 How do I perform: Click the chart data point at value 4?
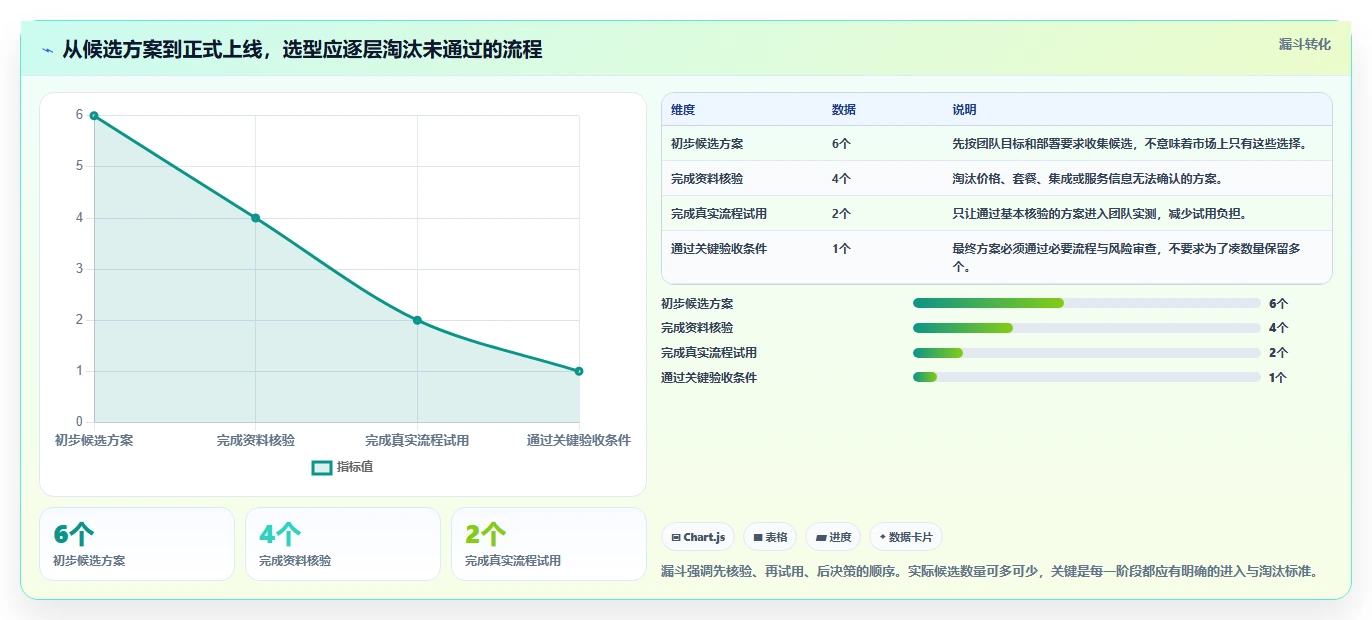click(256, 218)
